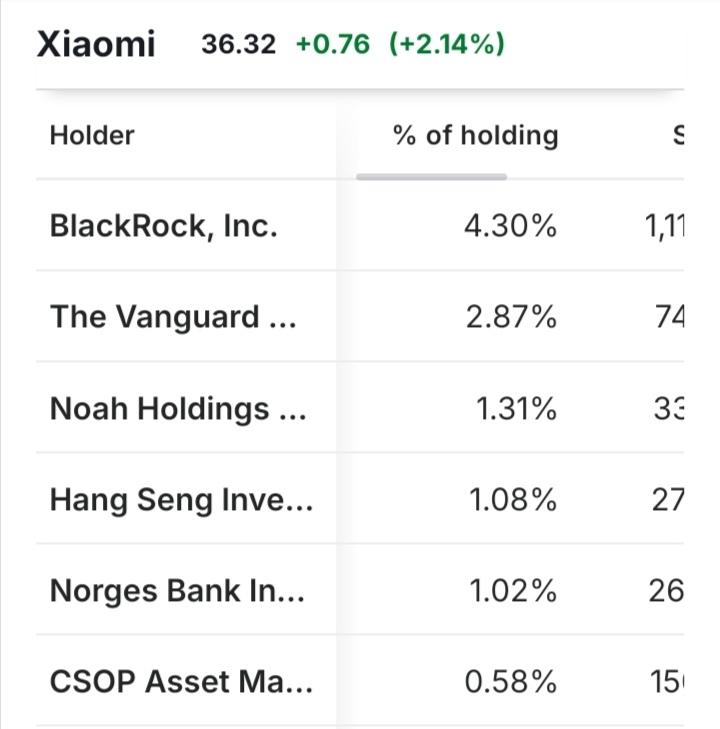Click the Xiaomi stock name title
The height and width of the screenshot is (729, 720).
tap(96, 44)
